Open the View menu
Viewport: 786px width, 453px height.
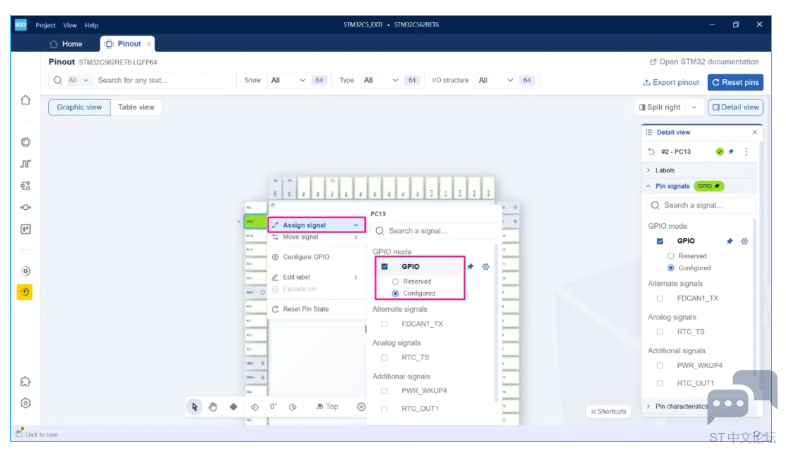(70, 25)
